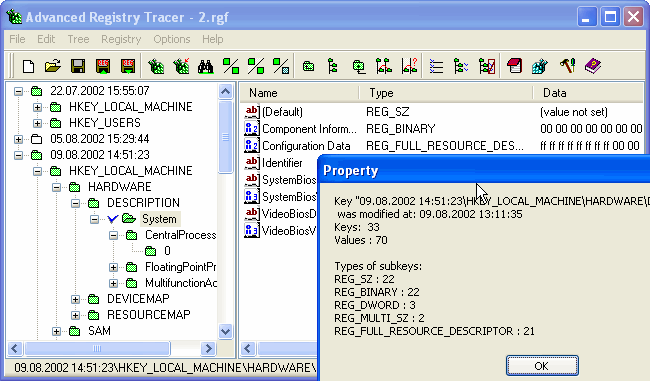Click the tree pane's vertical scrollbar thumb
650x381 pixels.
coord(226,137)
